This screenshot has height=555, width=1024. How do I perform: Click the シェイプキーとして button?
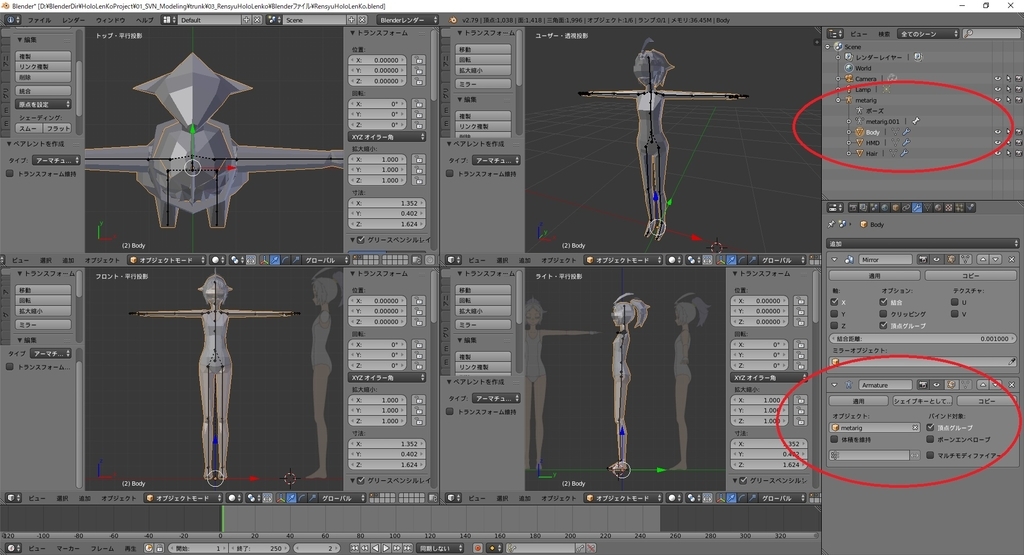pyautogui.click(x=922, y=401)
